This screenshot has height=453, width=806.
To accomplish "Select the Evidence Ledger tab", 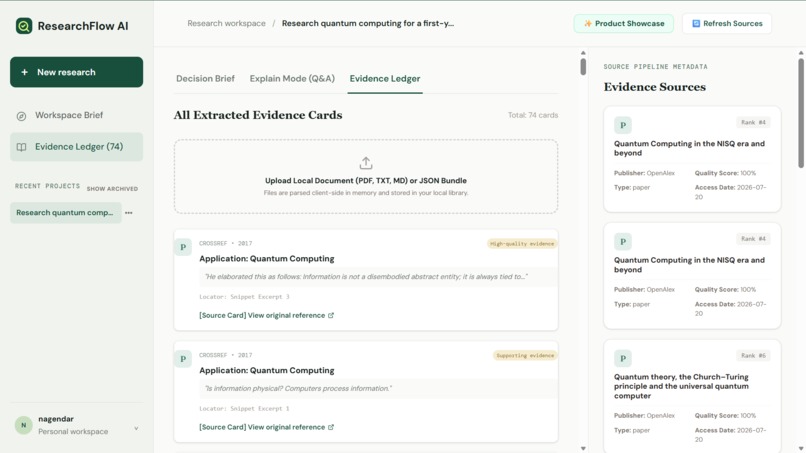I will point(385,79).
